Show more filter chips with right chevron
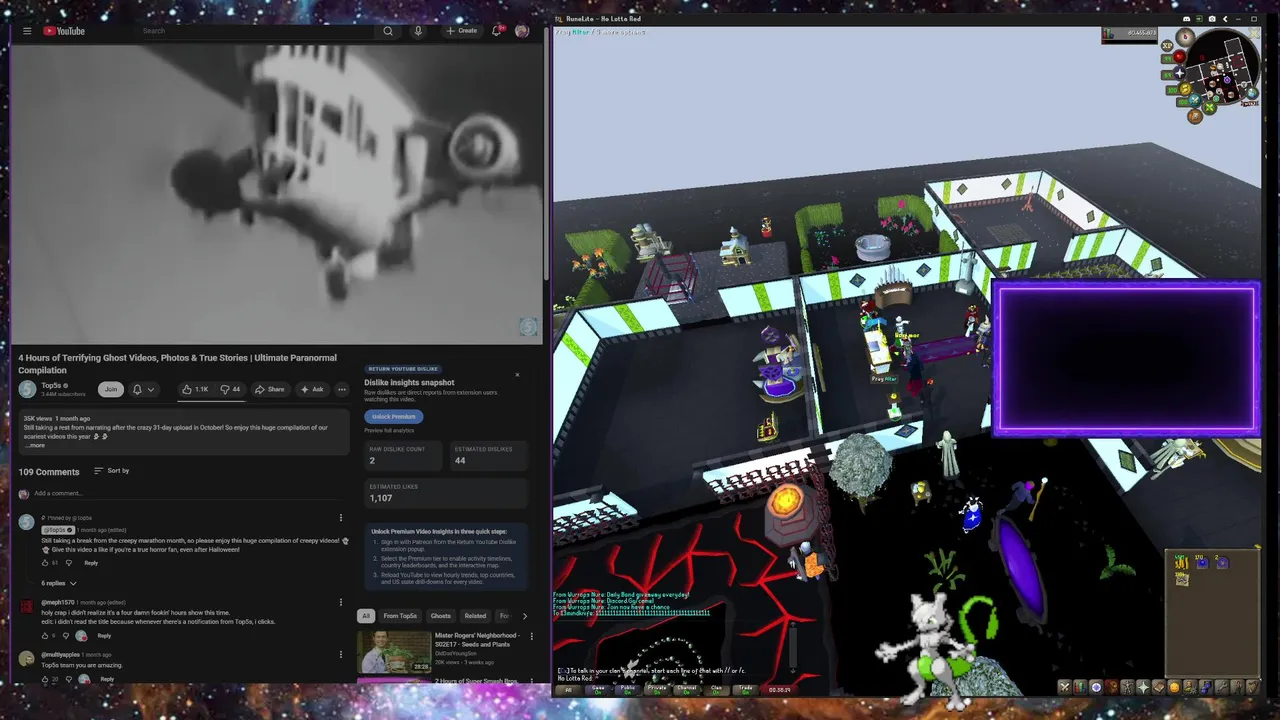The height and width of the screenshot is (720, 1280). (525, 616)
